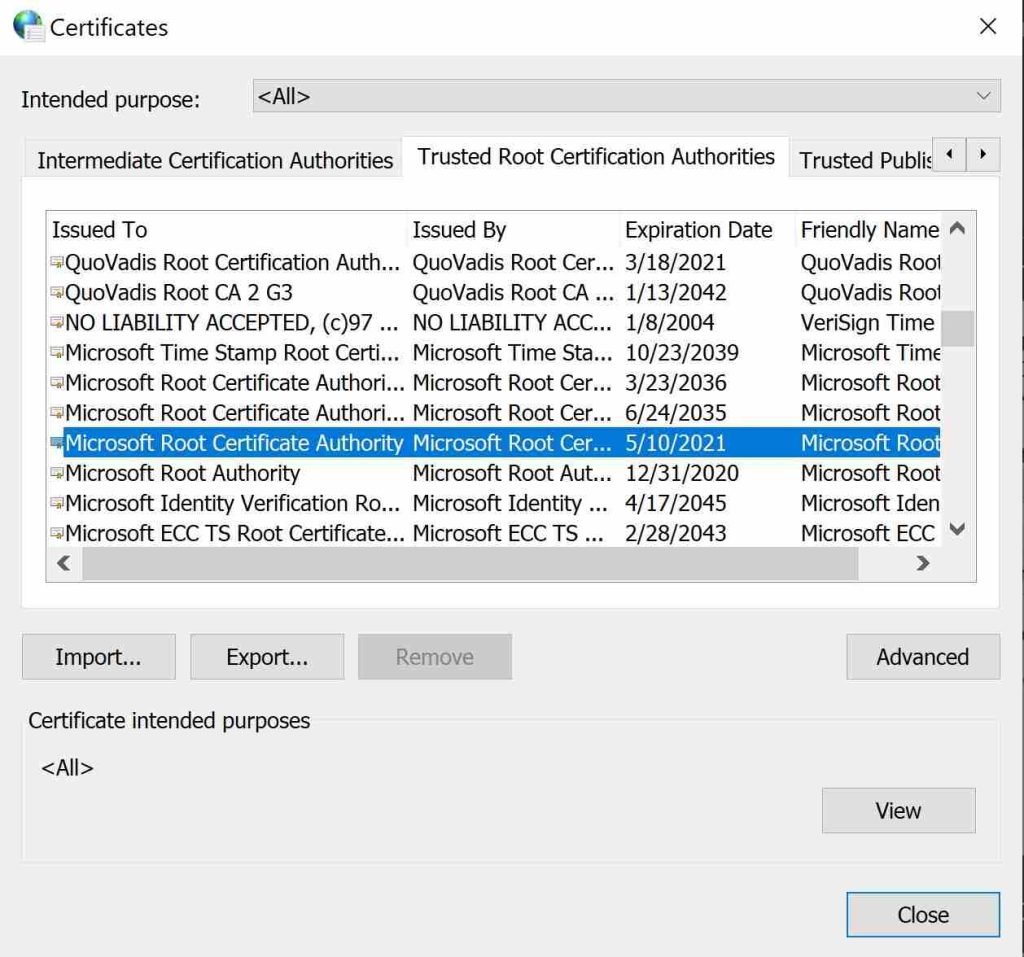Click the Import button
This screenshot has width=1024, height=957.
[x=98, y=657]
